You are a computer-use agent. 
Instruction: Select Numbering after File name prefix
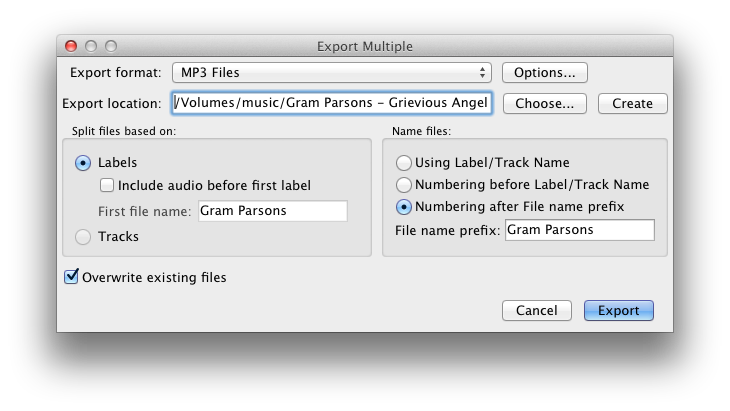[404, 207]
